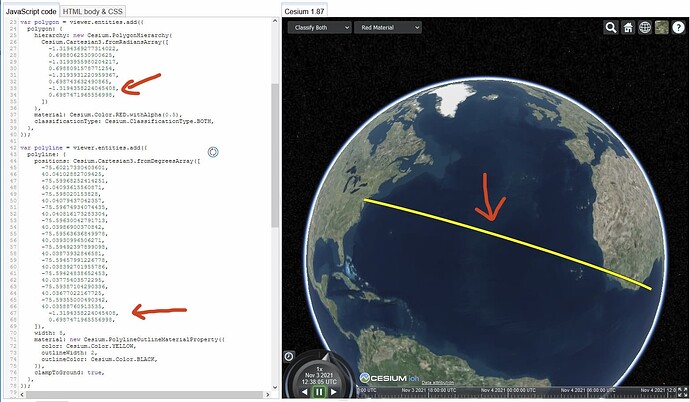
Task: Play animation in reverse
Action: [x=305, y=392]
